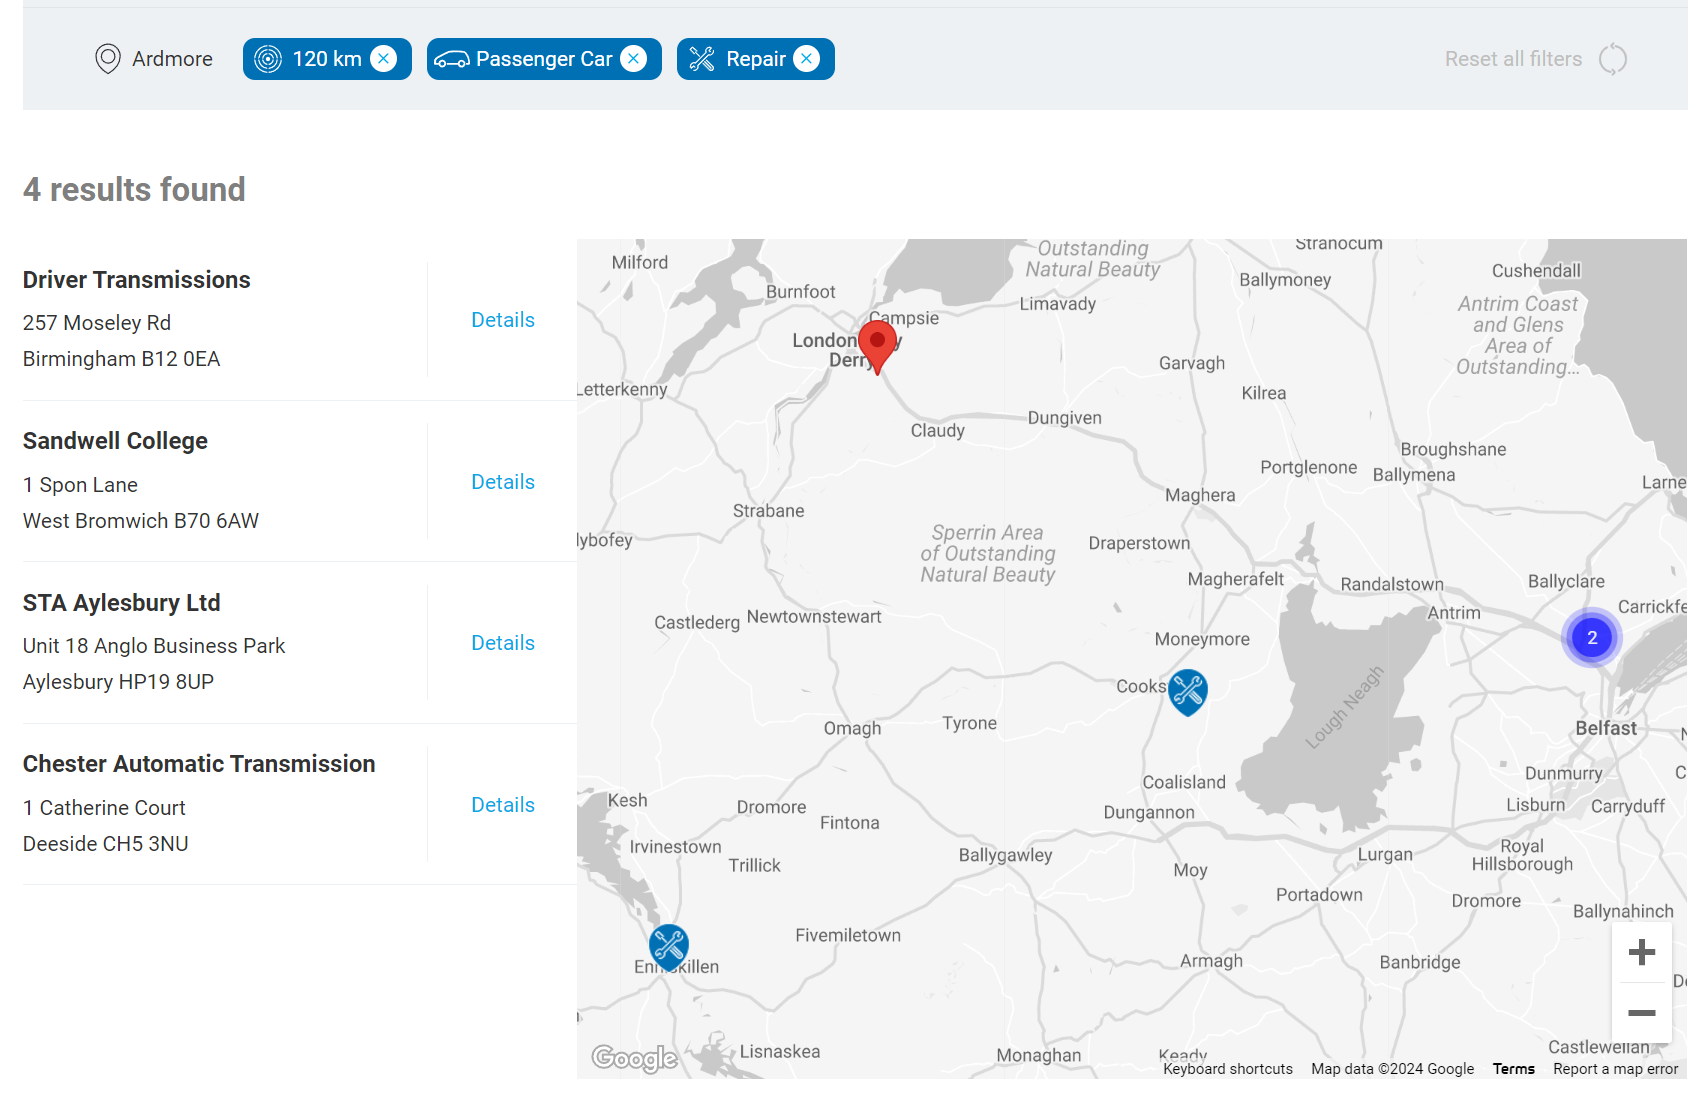Select the repair marker at Enniskillen
Screen dimensions: 1705x1101
pos(669,946)
